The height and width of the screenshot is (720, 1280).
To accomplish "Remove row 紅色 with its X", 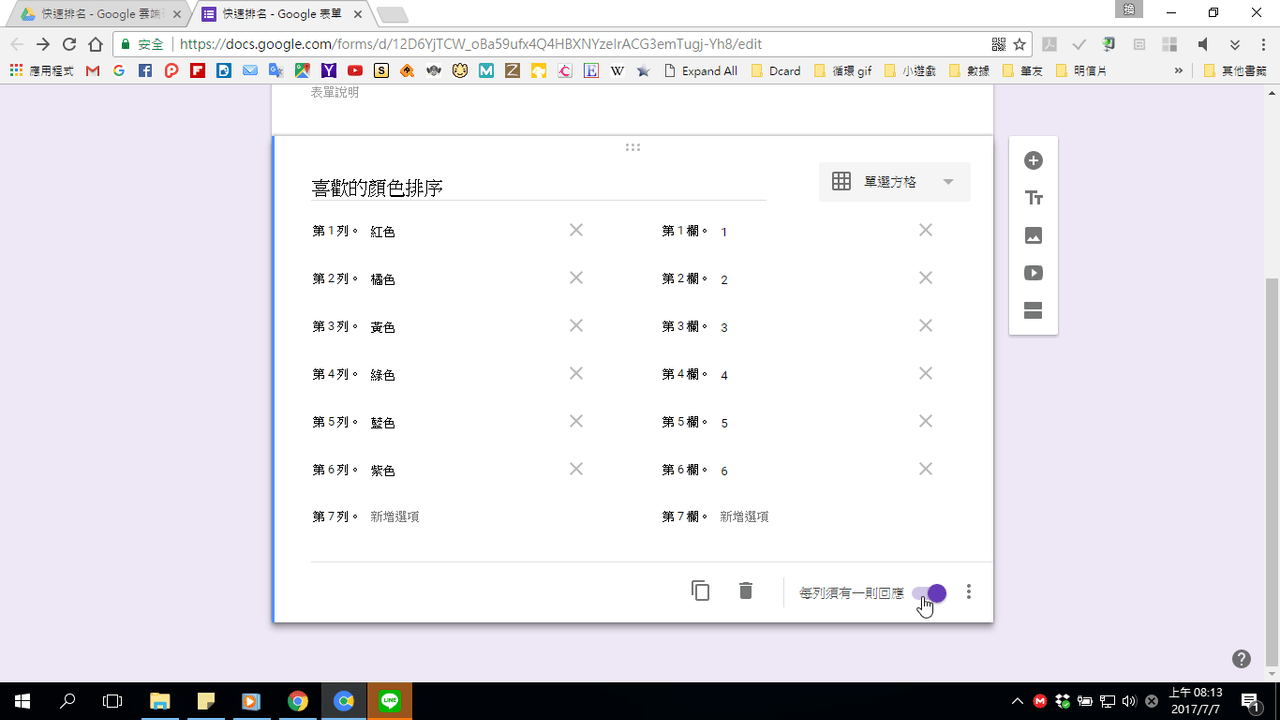I will click(x=576, y=230).
